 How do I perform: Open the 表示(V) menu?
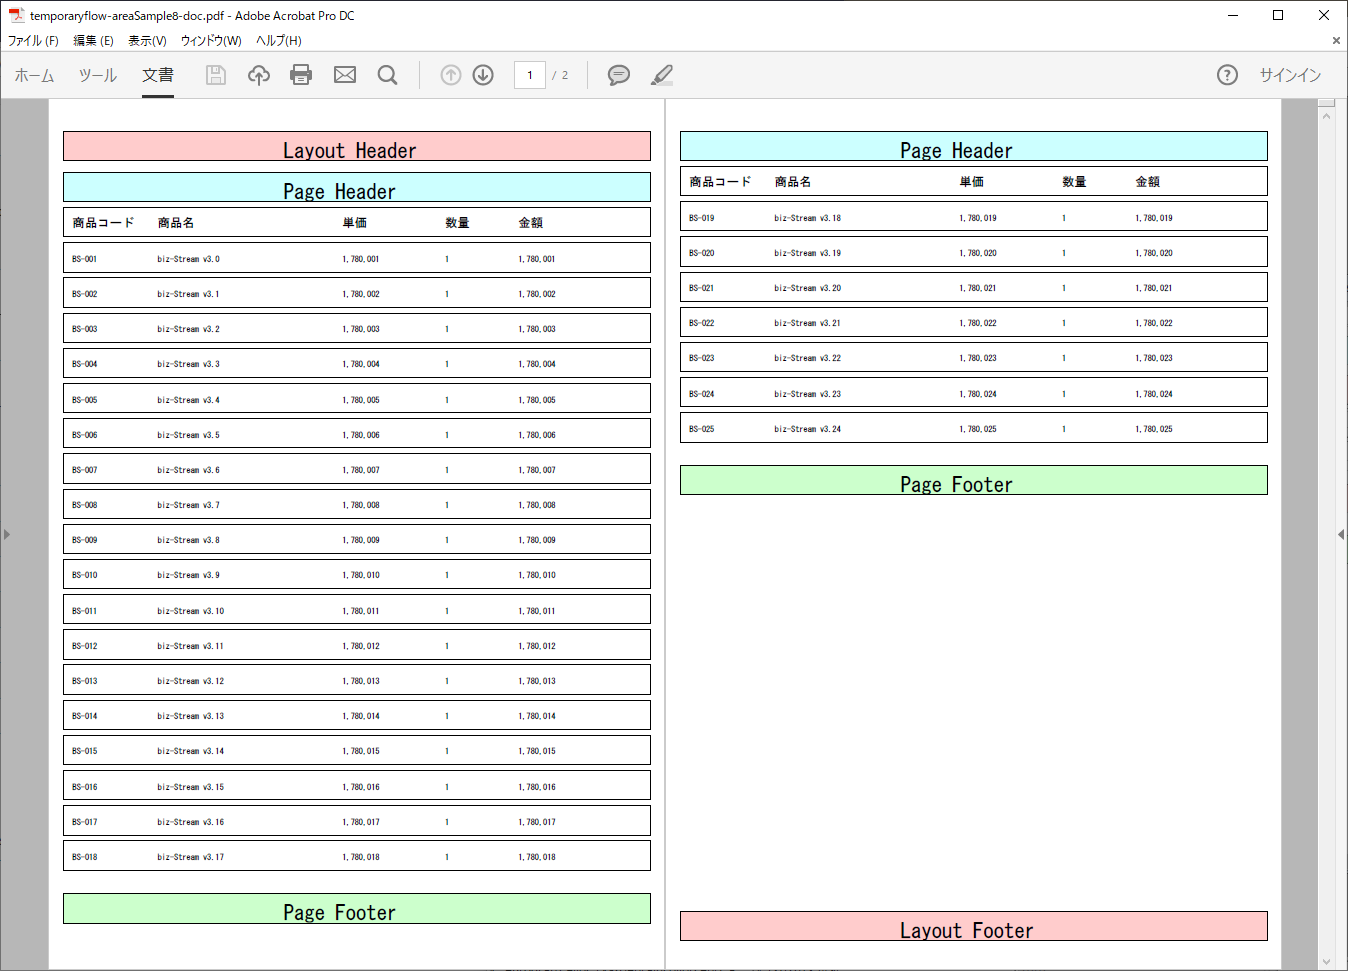(147, 41)
